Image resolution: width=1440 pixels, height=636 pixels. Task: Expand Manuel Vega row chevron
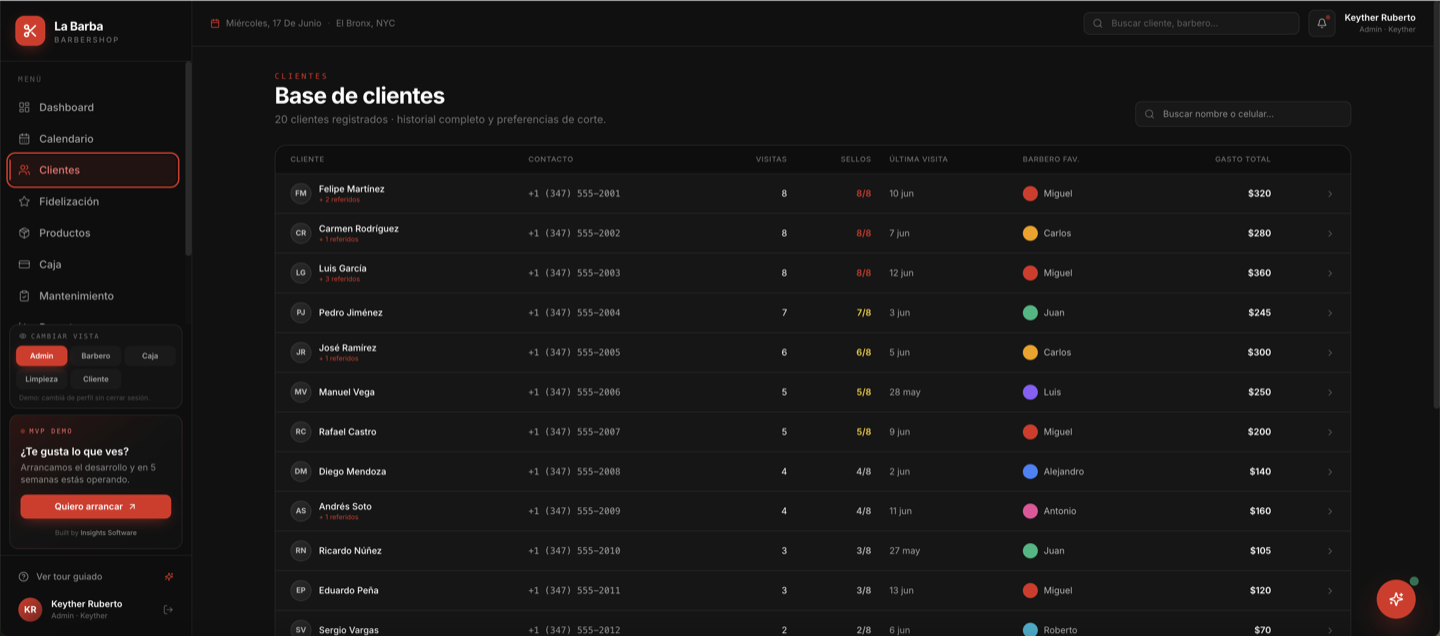[x=1330, y=392]
